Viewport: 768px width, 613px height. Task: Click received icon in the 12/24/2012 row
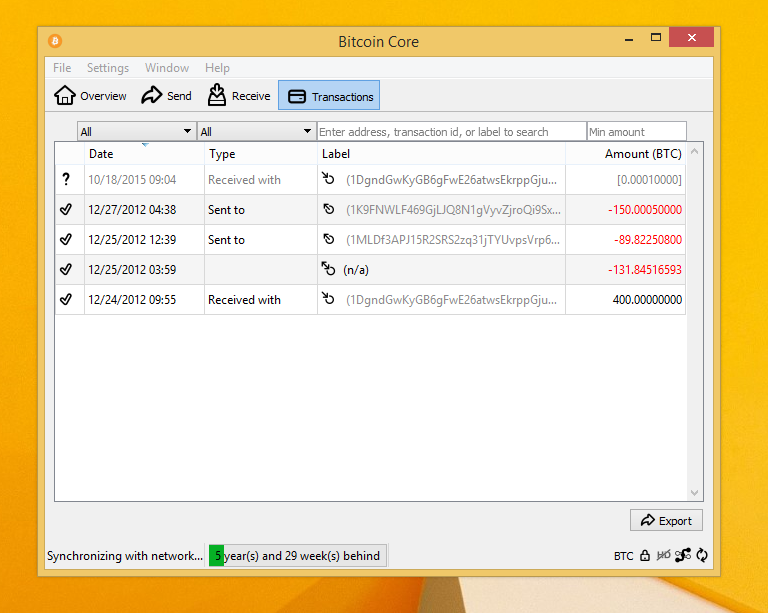coord(328,298)
